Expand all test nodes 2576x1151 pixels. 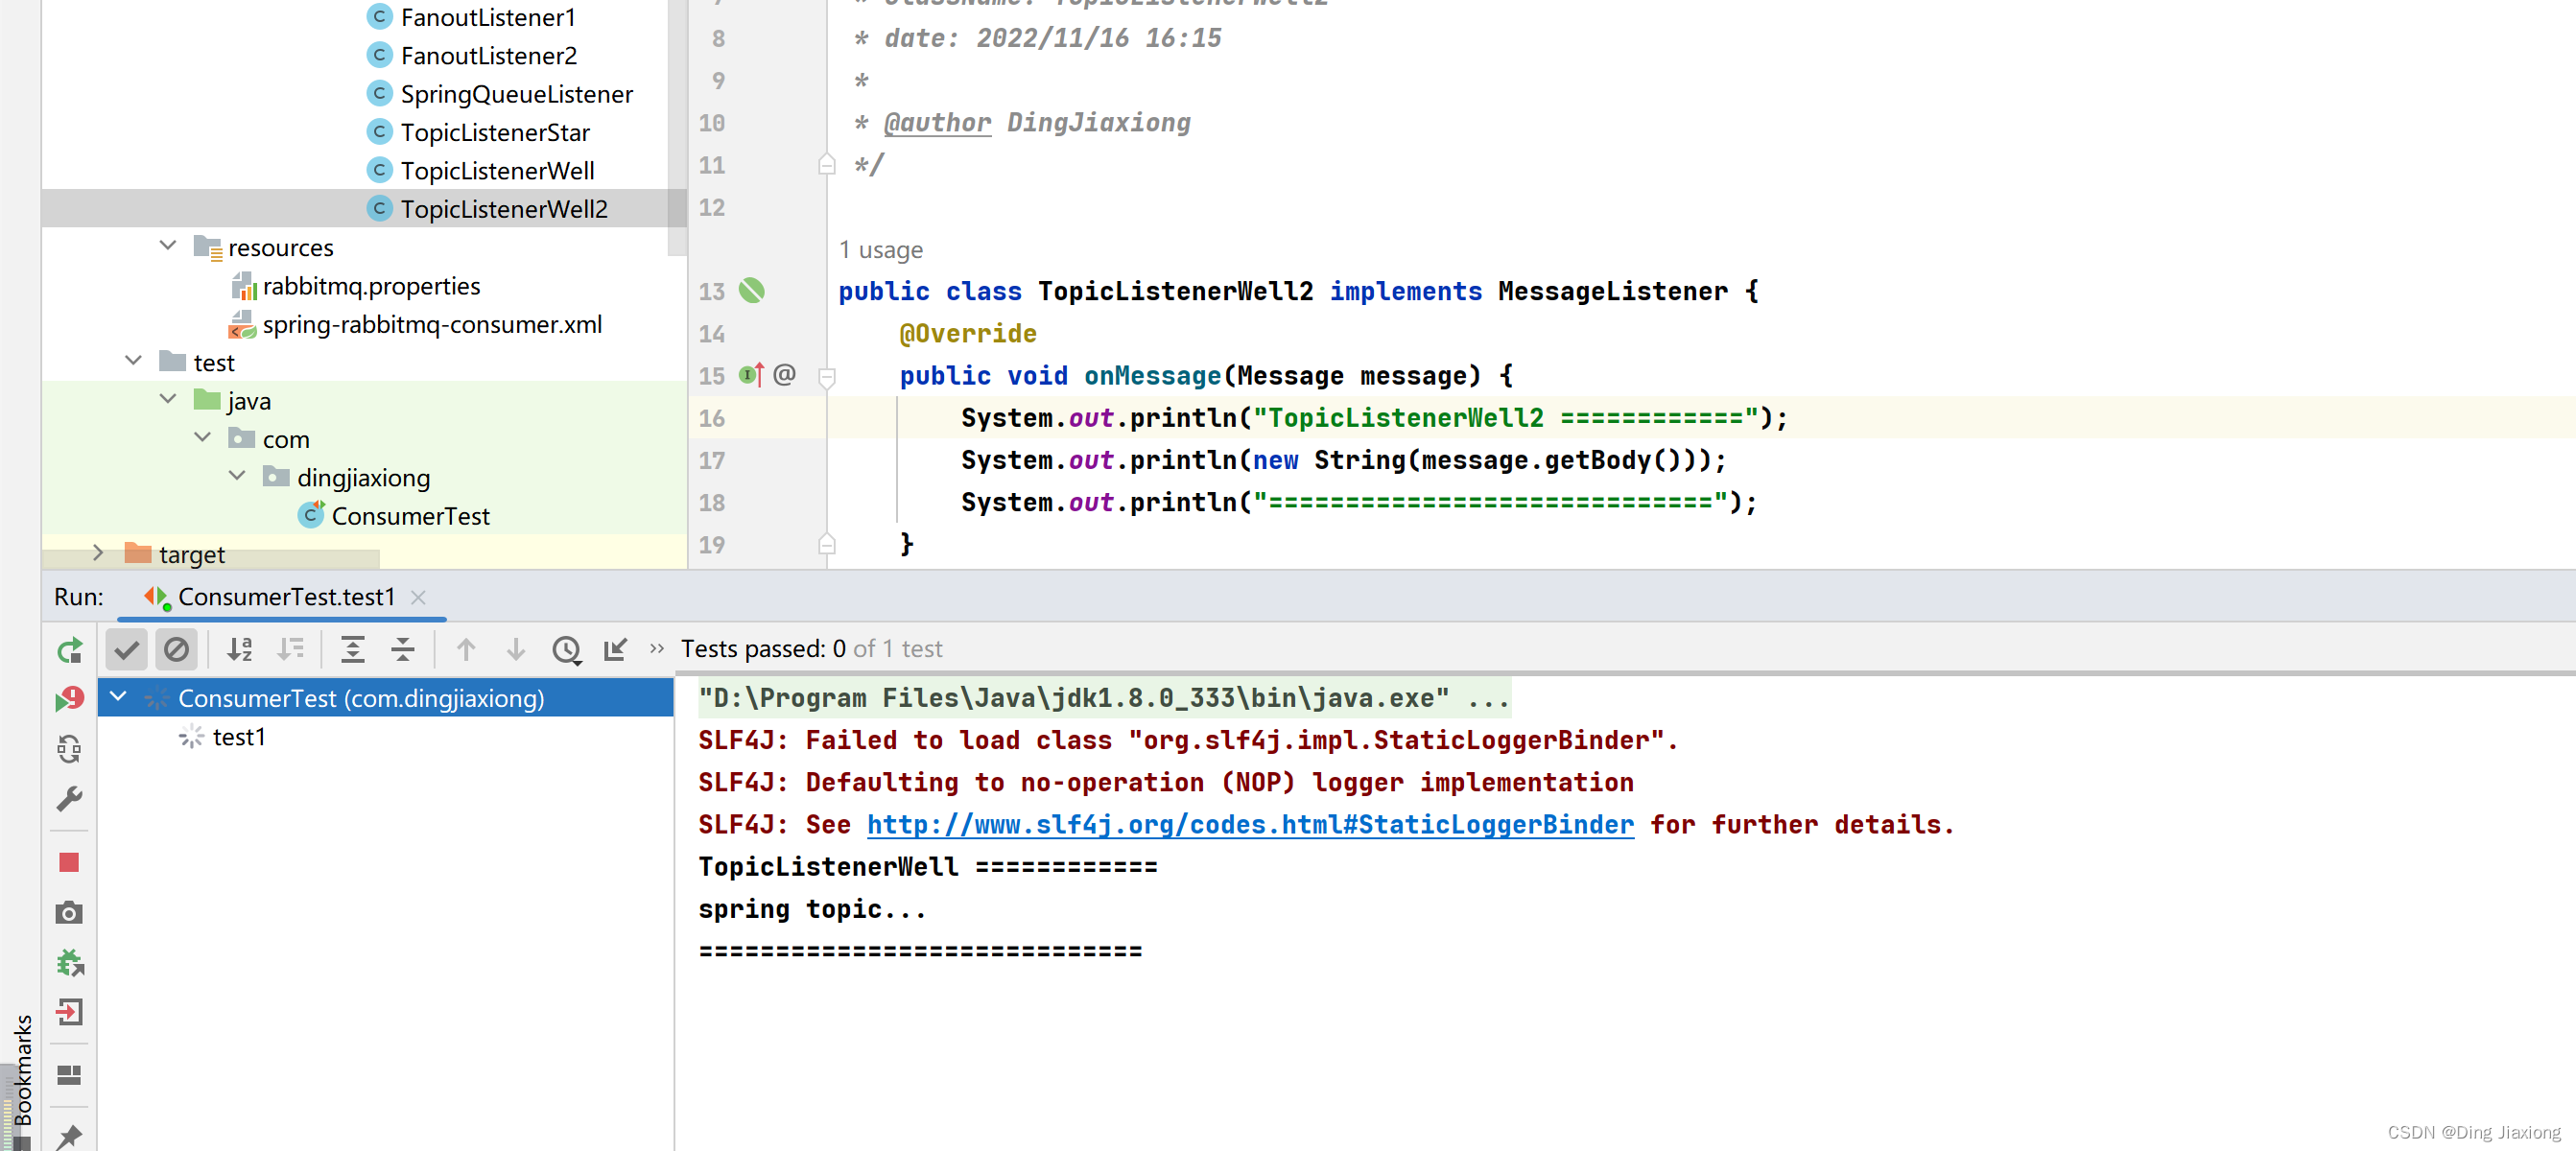click(x=353, y=650)
